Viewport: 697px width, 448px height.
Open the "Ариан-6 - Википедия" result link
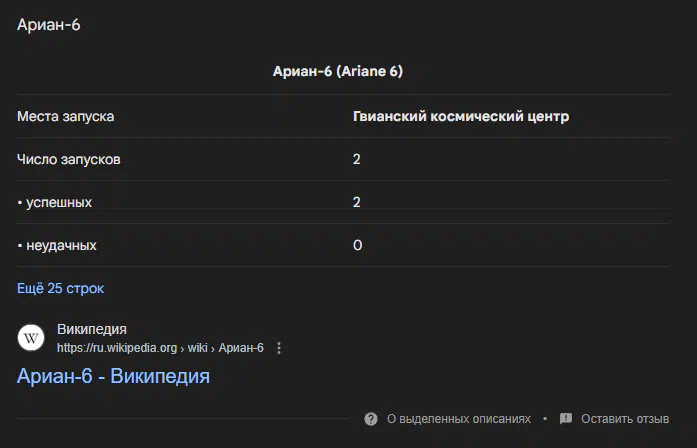(113, 377)
